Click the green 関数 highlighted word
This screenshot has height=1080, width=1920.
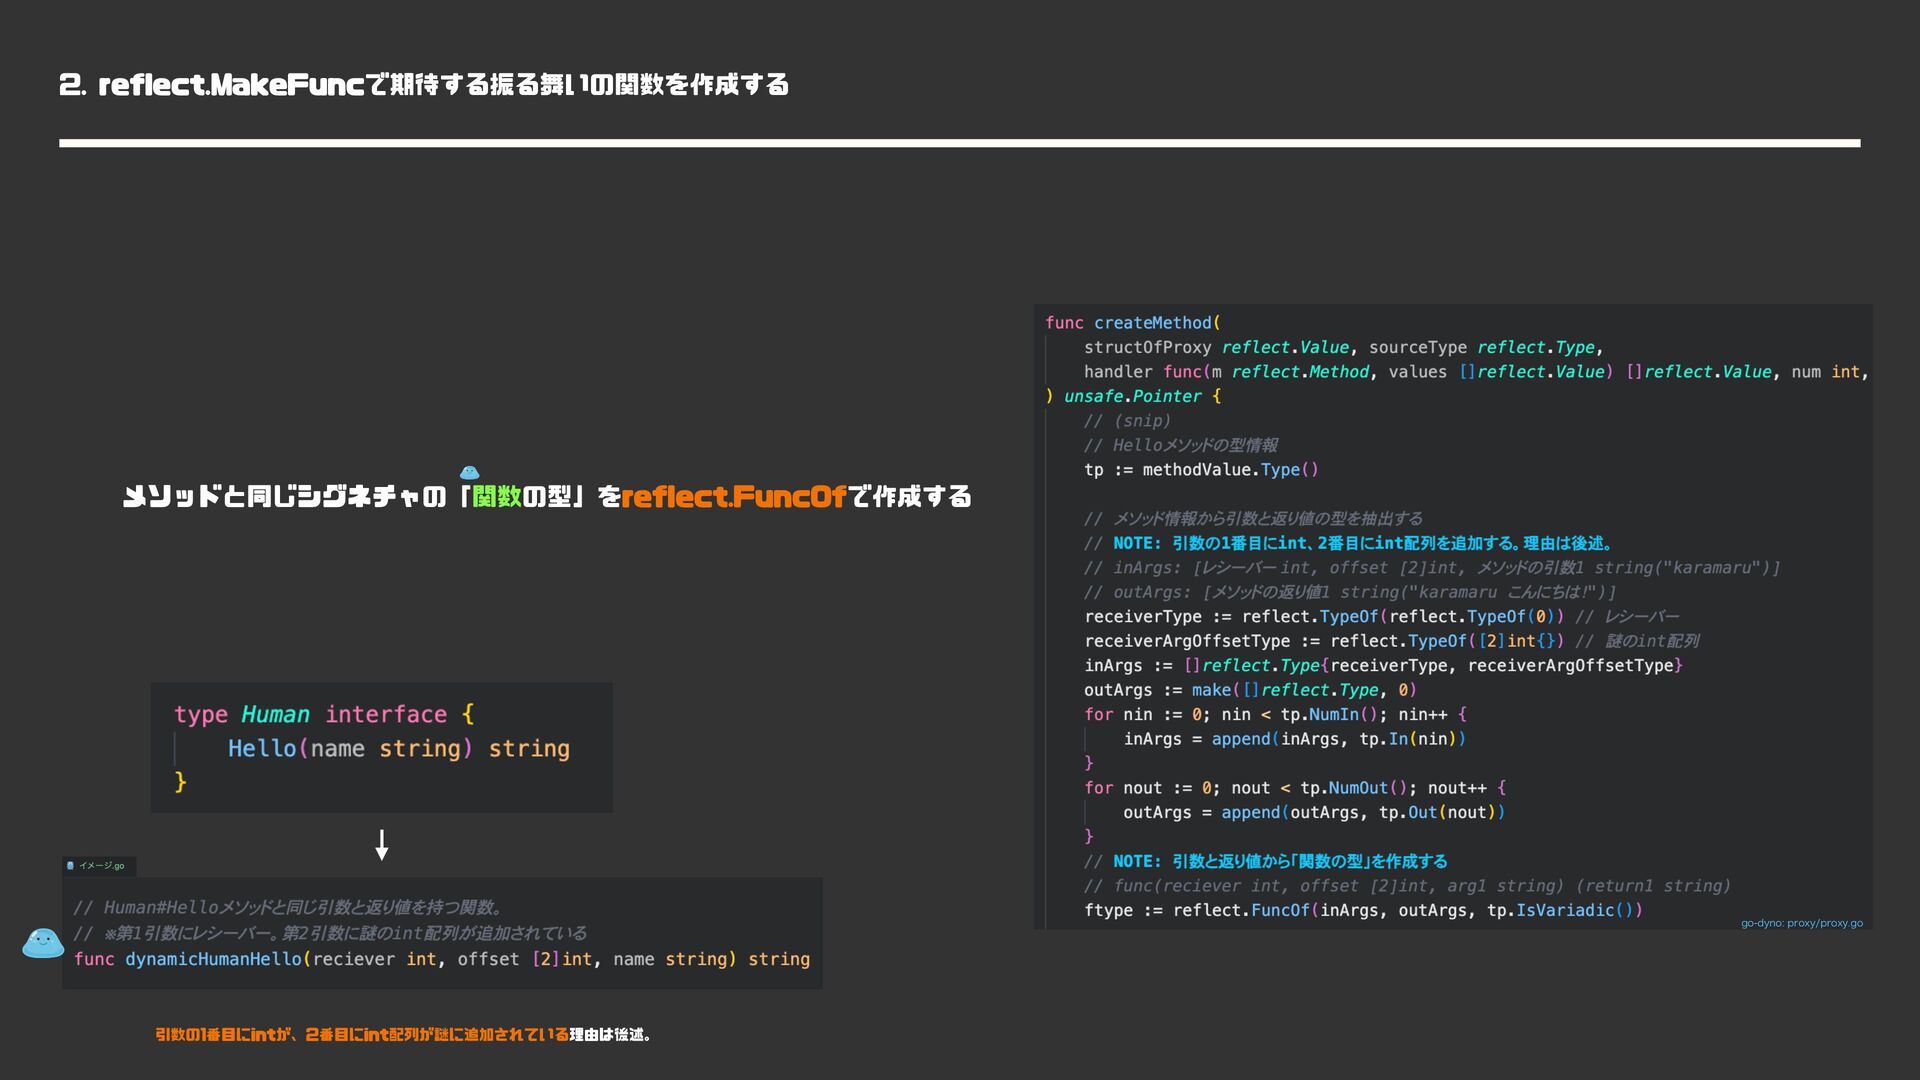click(x=497, y=497)
